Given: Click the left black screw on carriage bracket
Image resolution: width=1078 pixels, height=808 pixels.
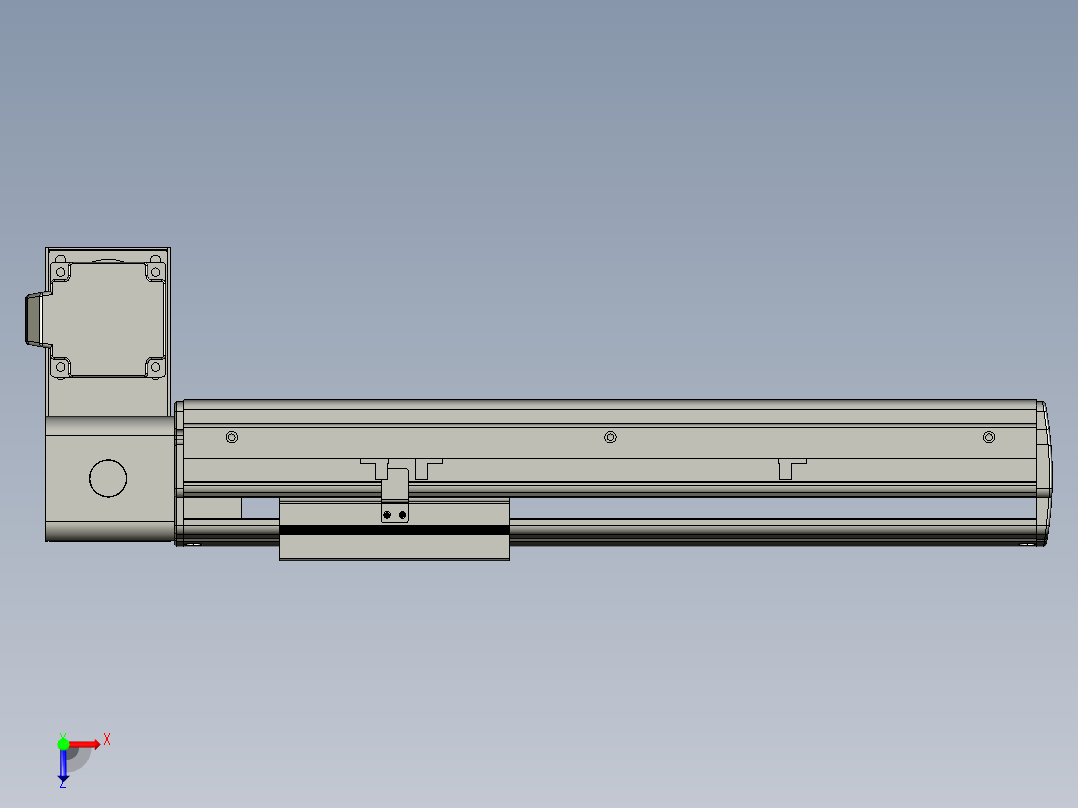Looking at the screenshot, I should tap(387, 514).
